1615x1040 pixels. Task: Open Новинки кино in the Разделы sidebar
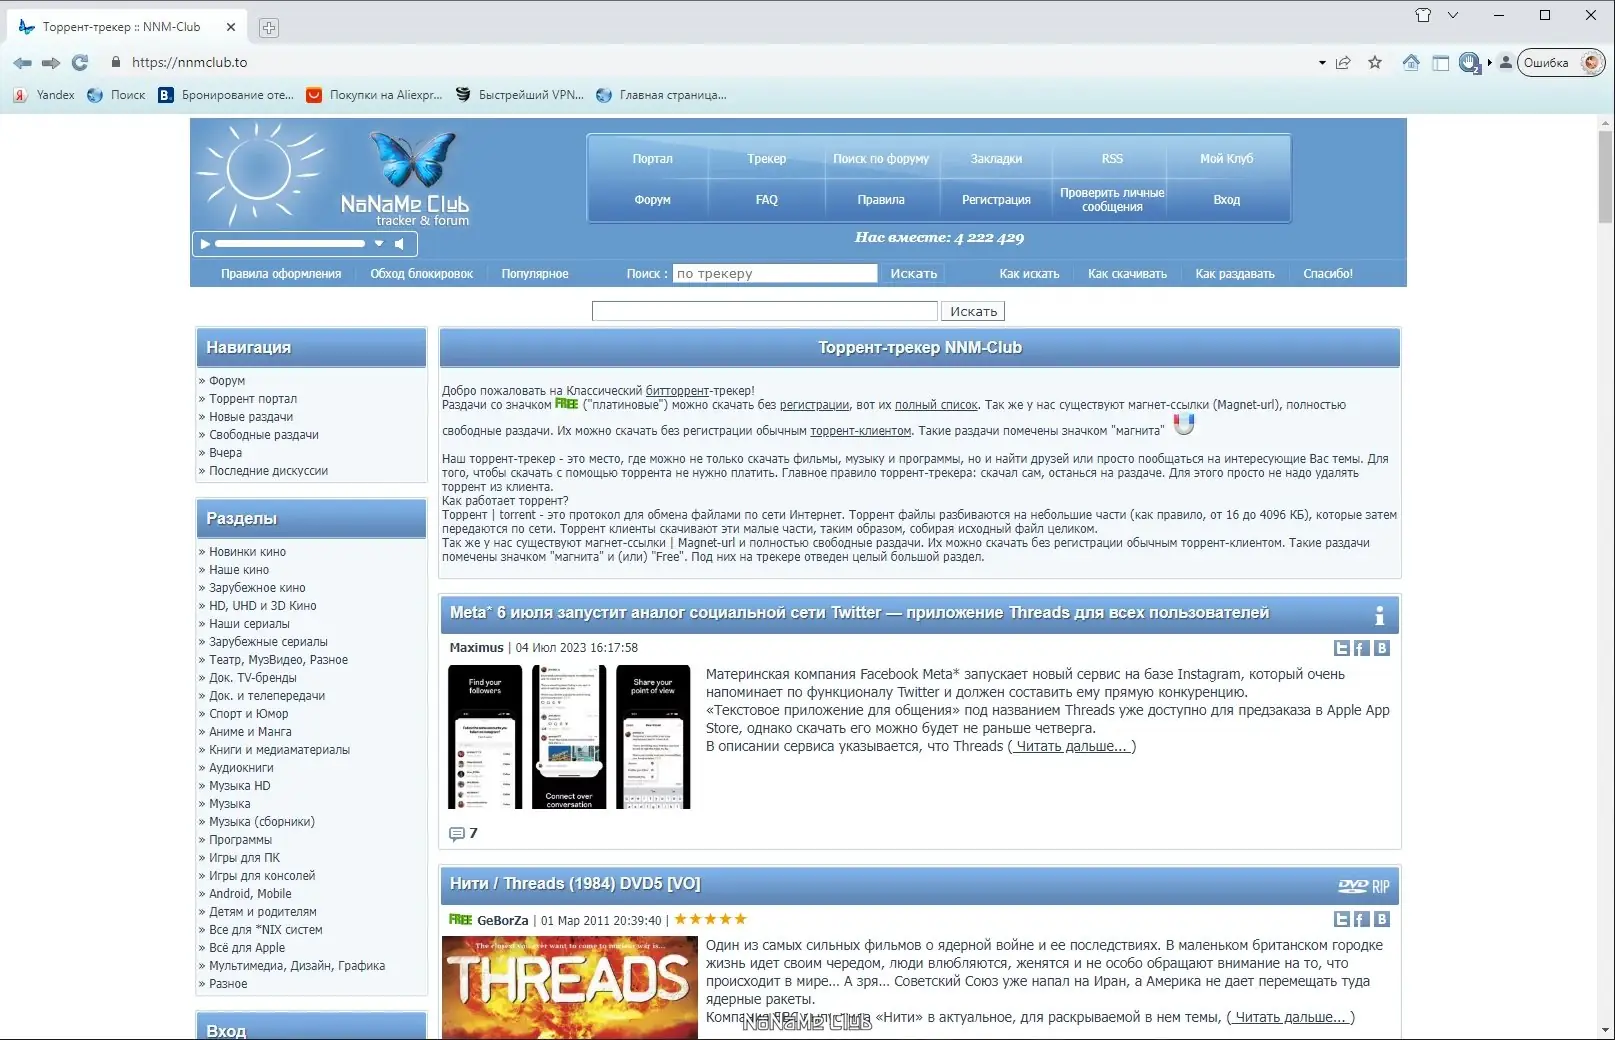(247, 552)
